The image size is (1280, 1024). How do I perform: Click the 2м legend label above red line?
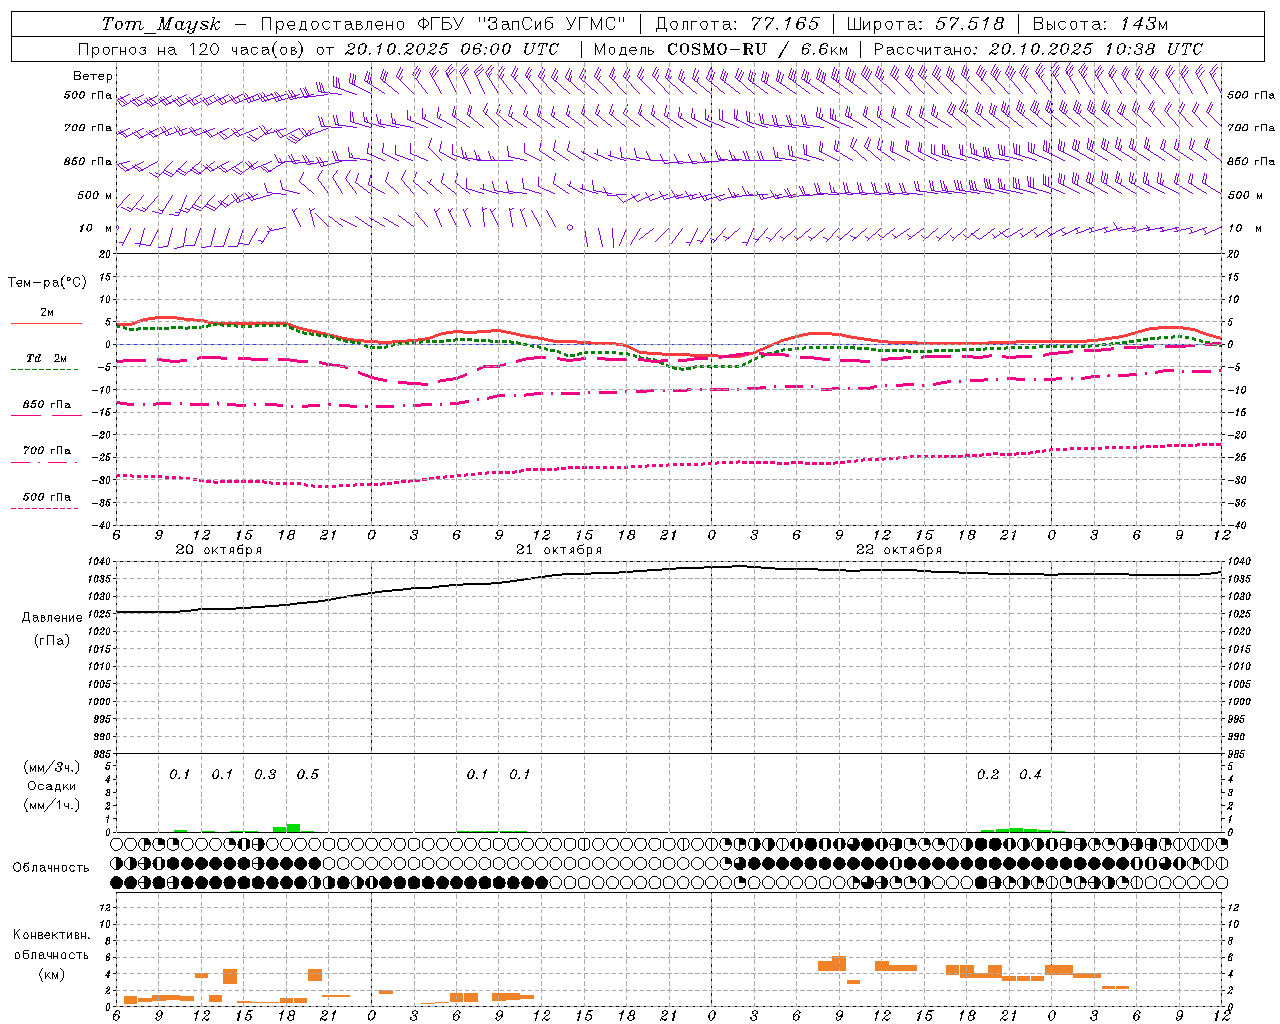point(47,313)
